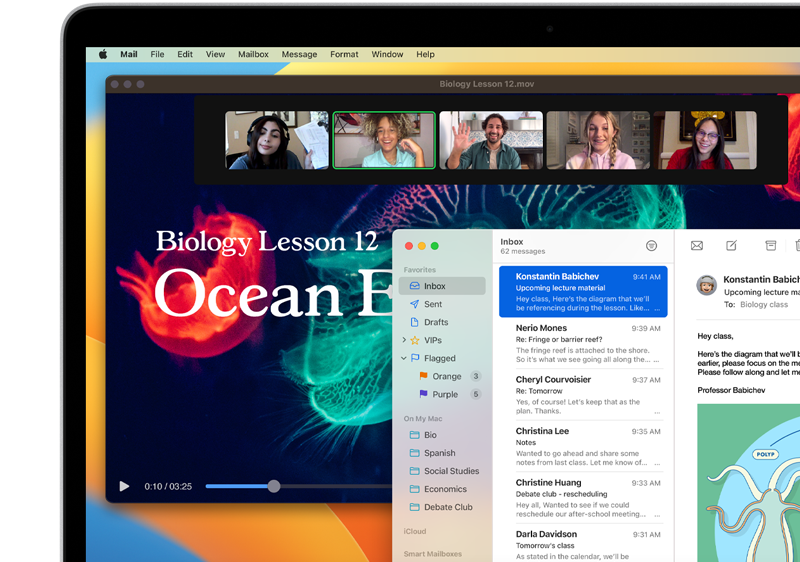Viewport: 800px width, 562px height.
Task: Click the Compose new message icon
Action: [x=731, y=246]
